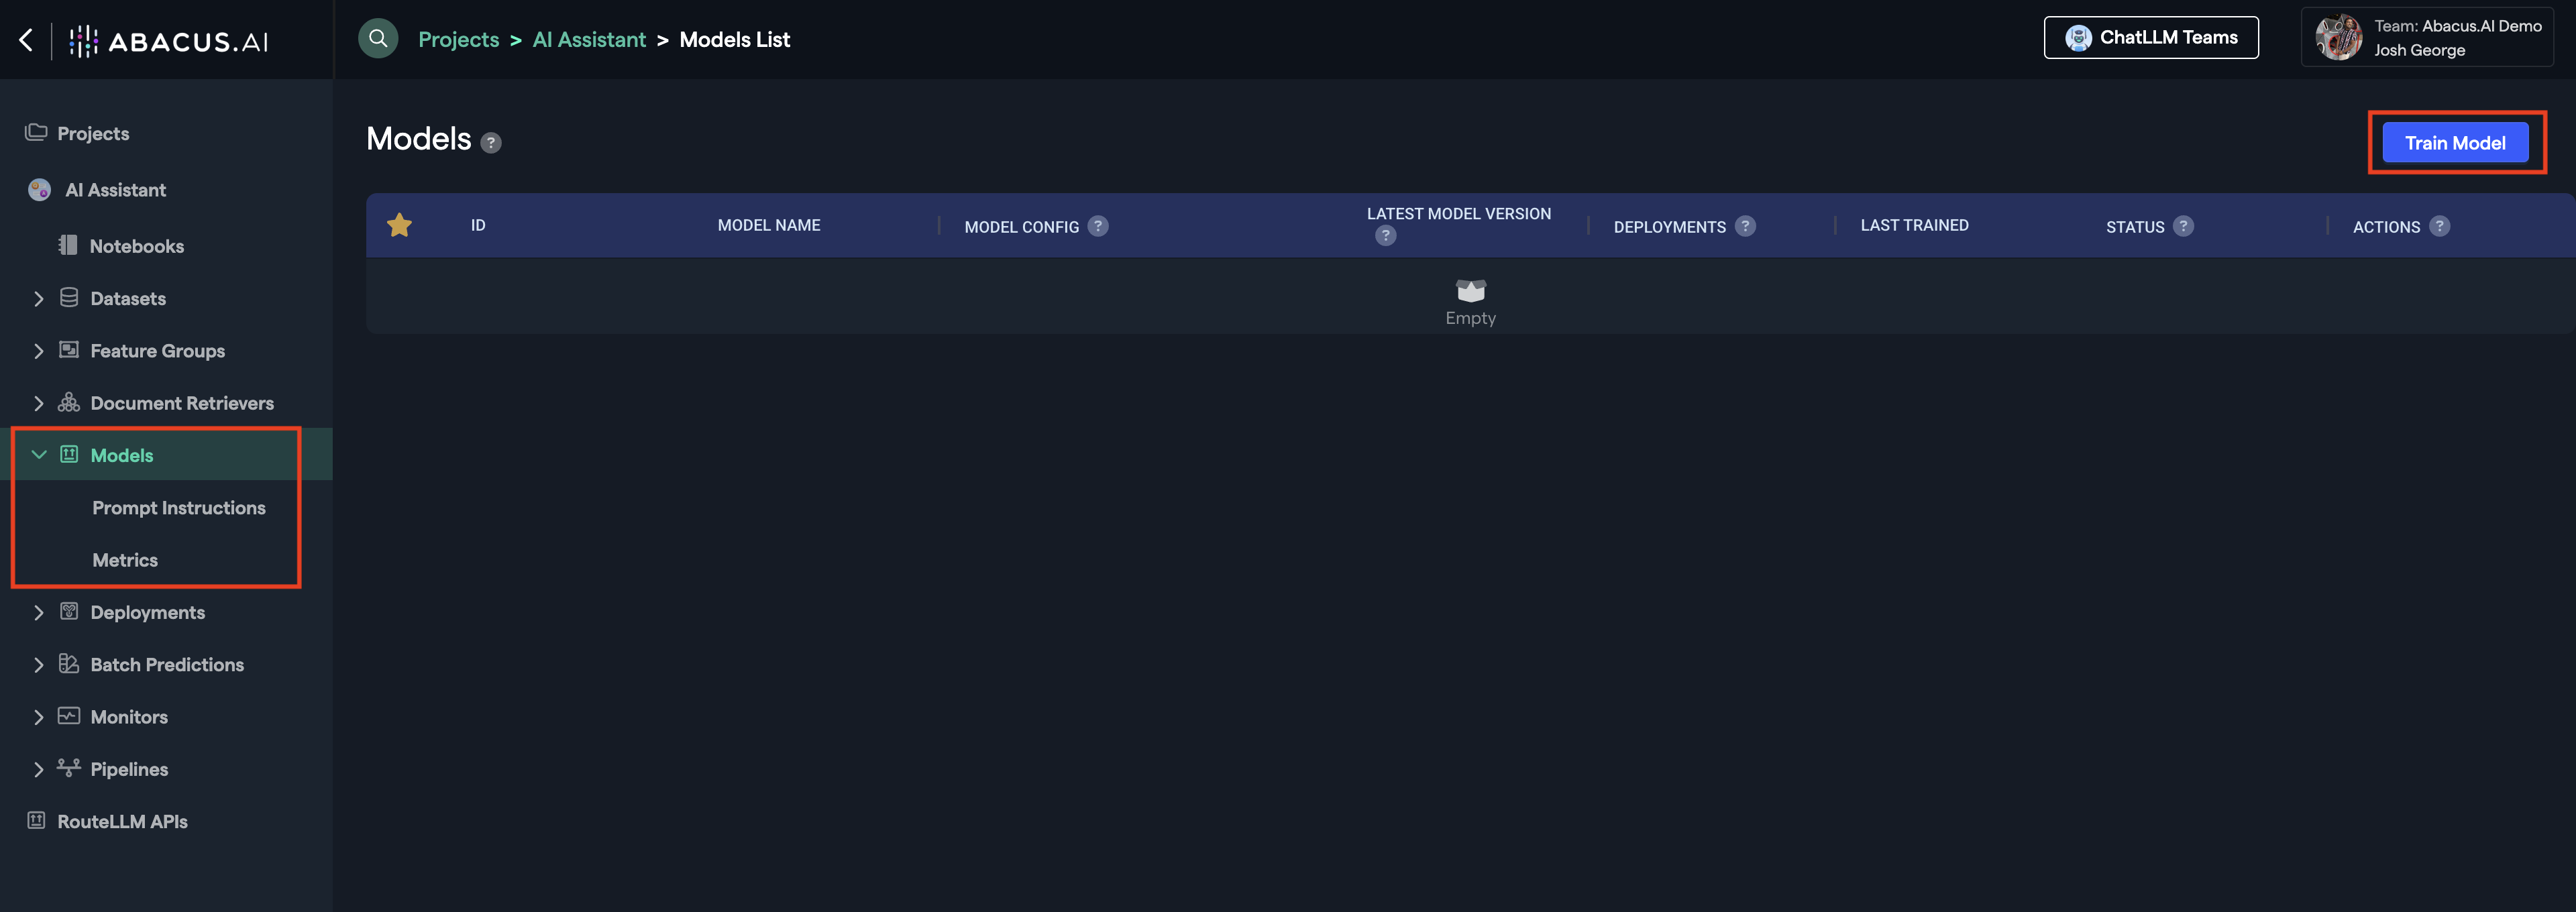Click Status column help icon
The image size is (2576, 912).
coord(2184,226)
